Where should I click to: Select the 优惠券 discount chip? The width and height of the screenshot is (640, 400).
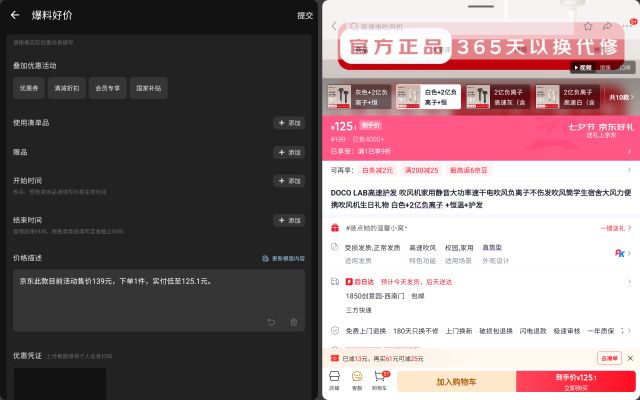point(29,88)
